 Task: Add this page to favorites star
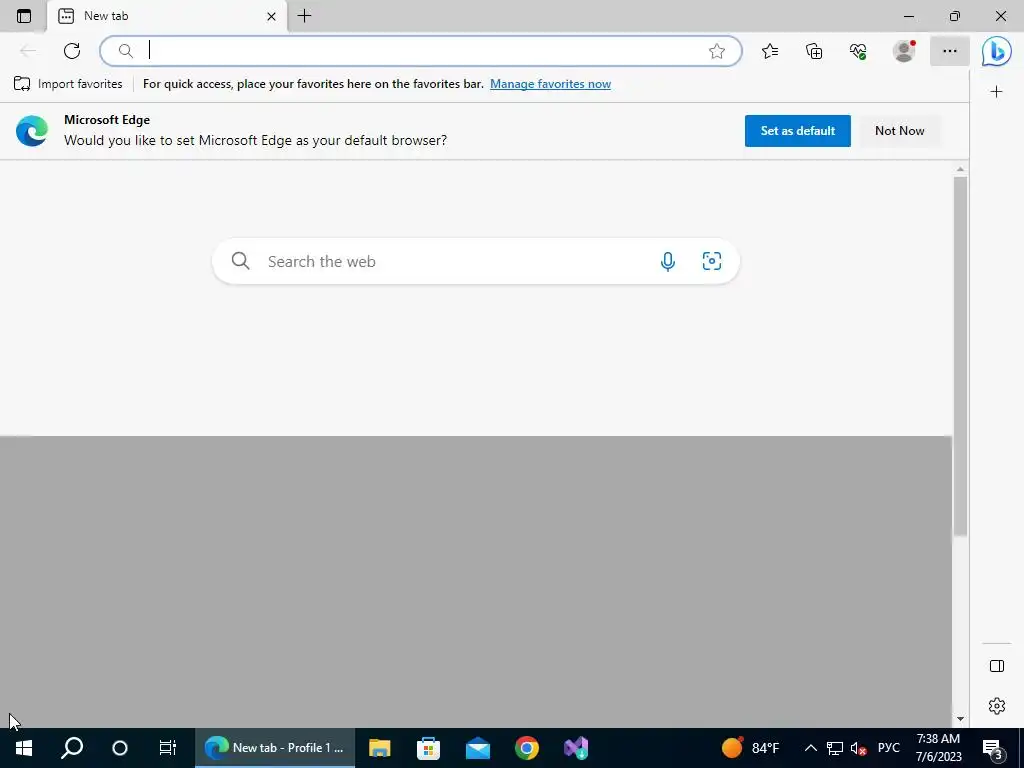point(717,51)
